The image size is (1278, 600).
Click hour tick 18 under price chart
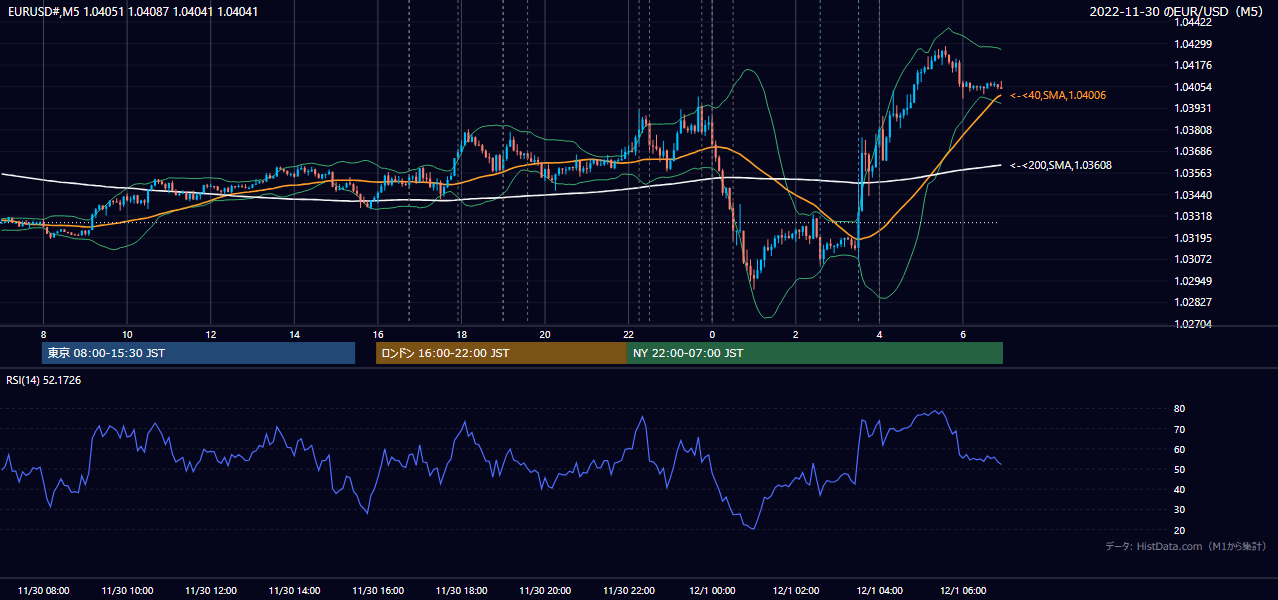[461, 334]
